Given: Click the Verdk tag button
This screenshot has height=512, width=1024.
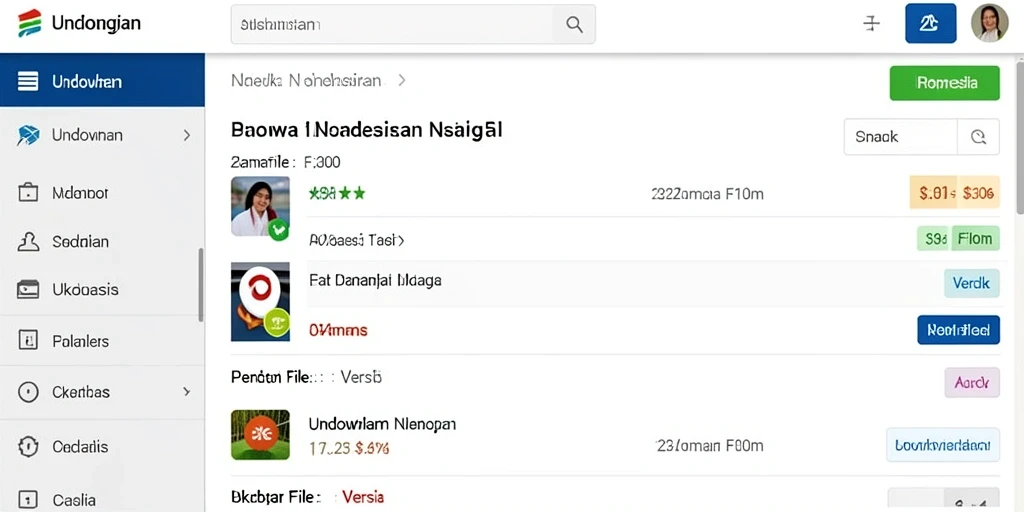Looking at the screenshot, I should [x=971, y=283].
